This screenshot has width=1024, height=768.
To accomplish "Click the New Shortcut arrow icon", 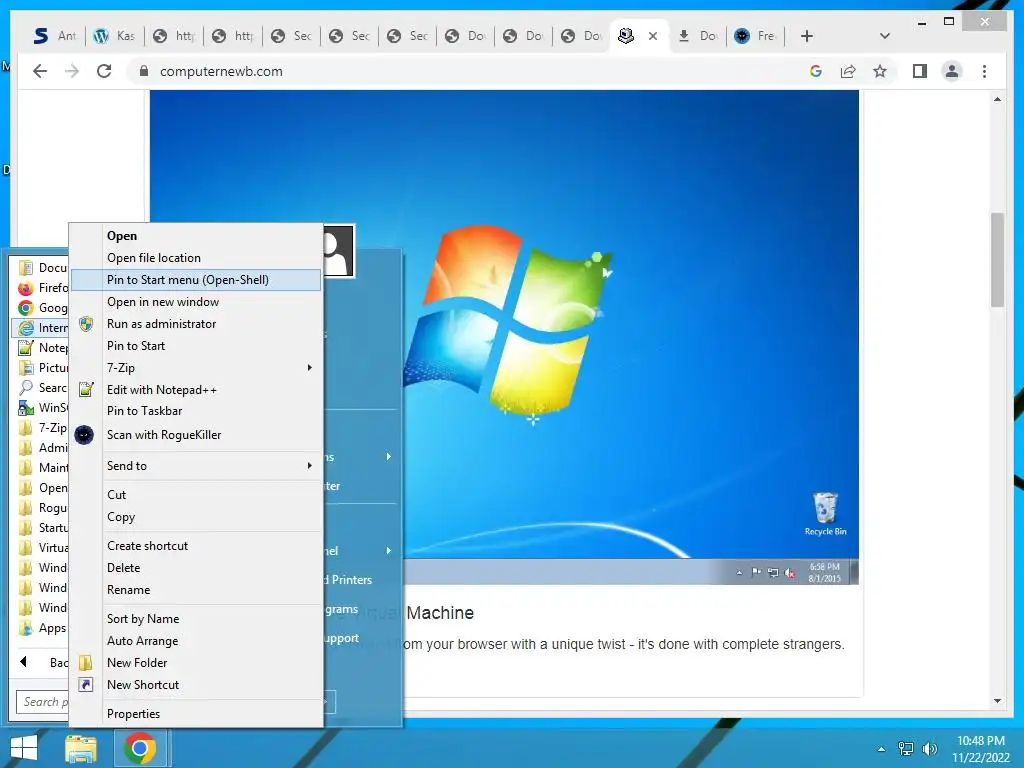I will [86, 685].
